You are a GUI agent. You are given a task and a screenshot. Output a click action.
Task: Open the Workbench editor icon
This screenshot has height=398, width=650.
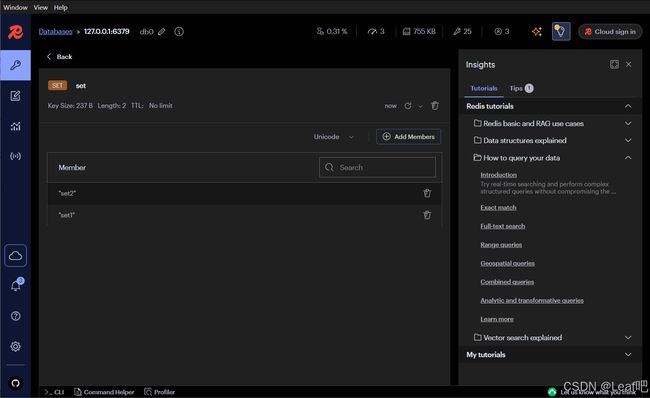tap(15, 96)
